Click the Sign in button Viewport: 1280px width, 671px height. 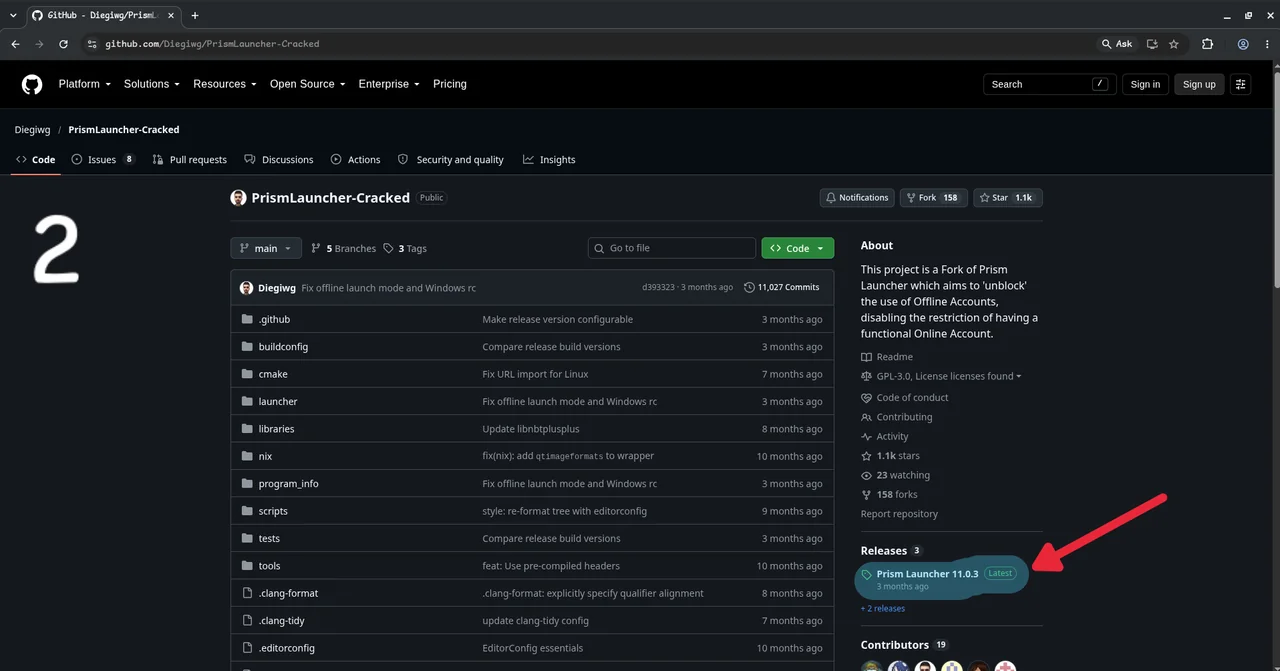(x=1145, y=84)
